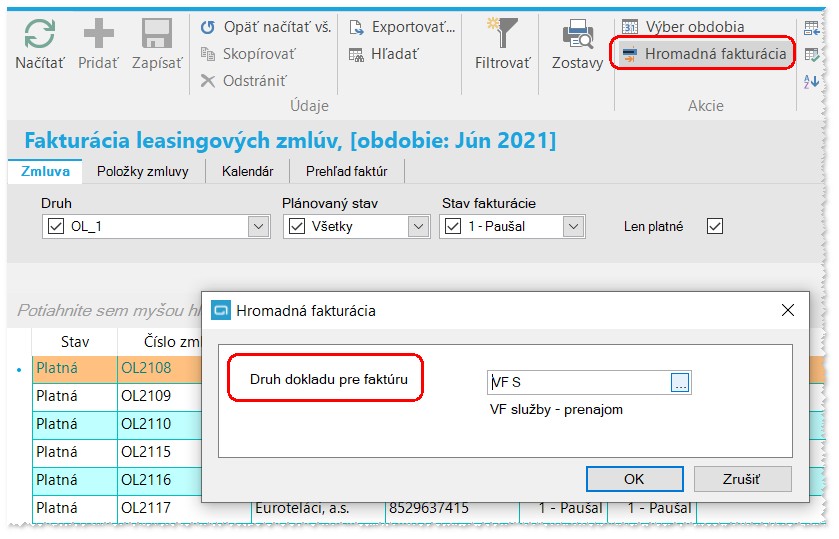Open Výber obdobia period selection
The image size is (839, 539).
coord(683,27)
